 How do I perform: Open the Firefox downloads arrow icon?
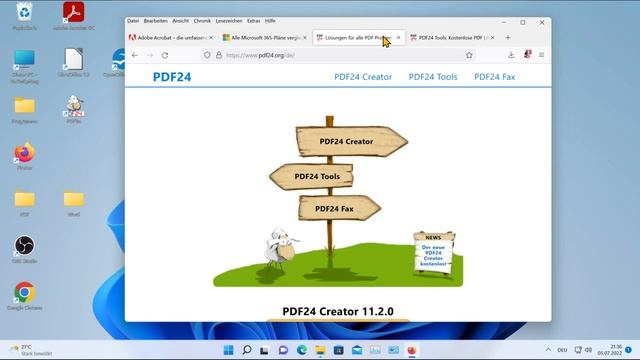(511, 55)
